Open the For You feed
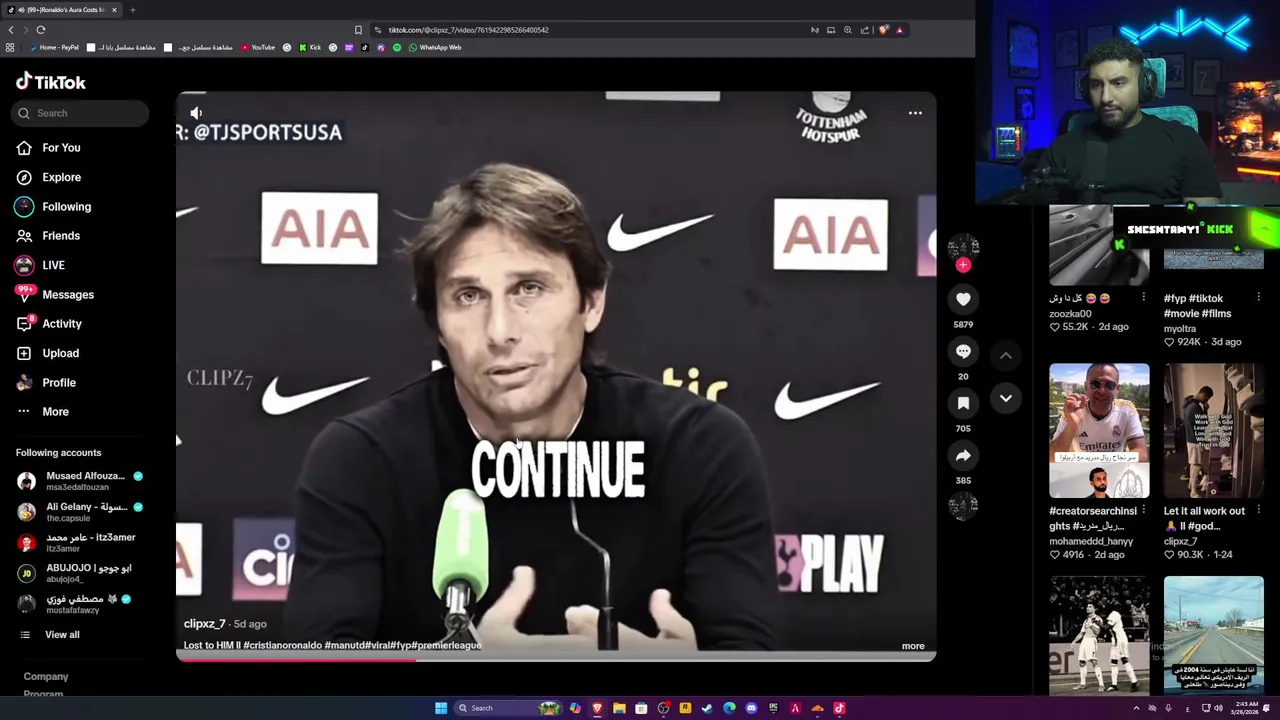This screenshot has height=720, width=1280. pyautogui.click(x=60, y=148)
